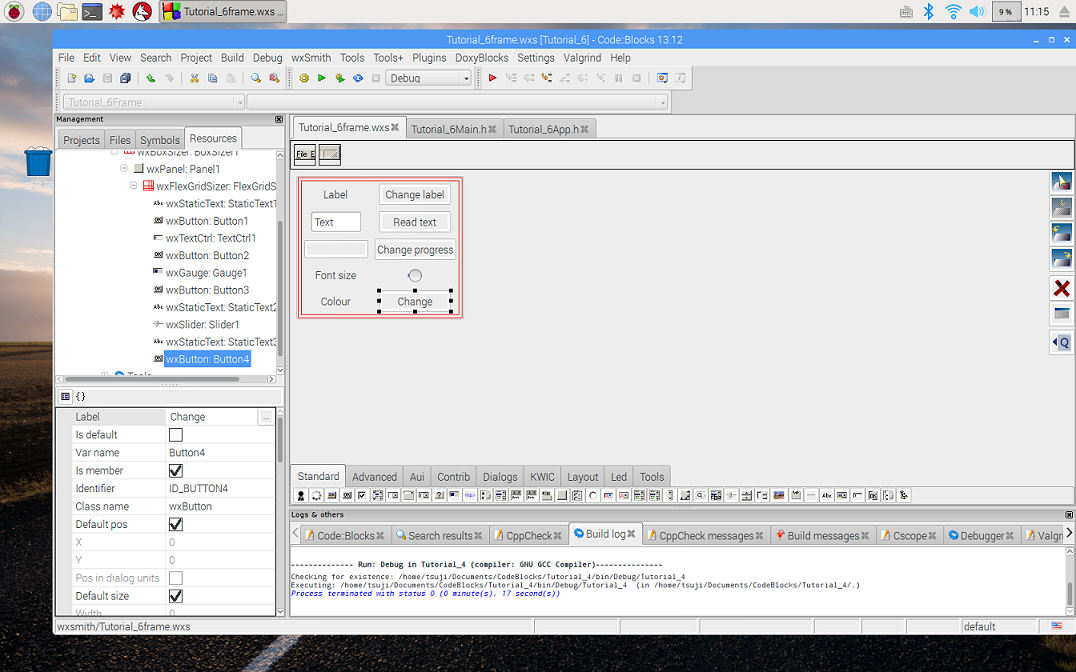Select the Change progress button in designer
Viewport: 1076px width, 672px height.
click(x=414, y=250)
